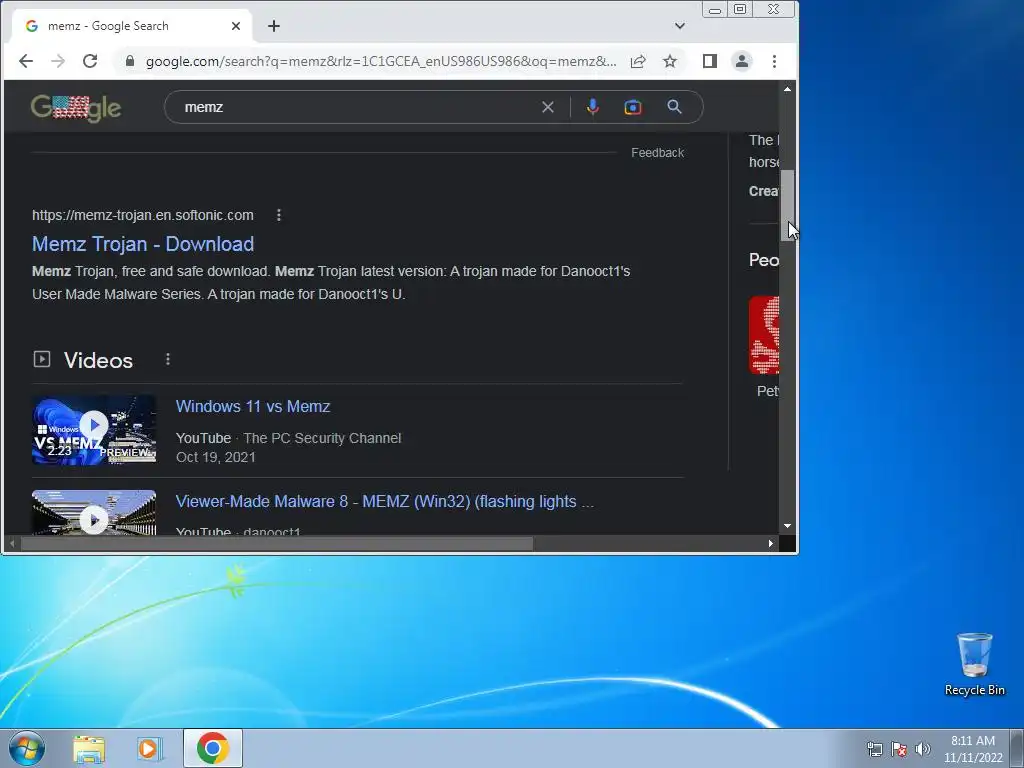The image size is (1024, 768).
Task: Click the horizontal scrollbar left arrow
Action: pos(11,543)
